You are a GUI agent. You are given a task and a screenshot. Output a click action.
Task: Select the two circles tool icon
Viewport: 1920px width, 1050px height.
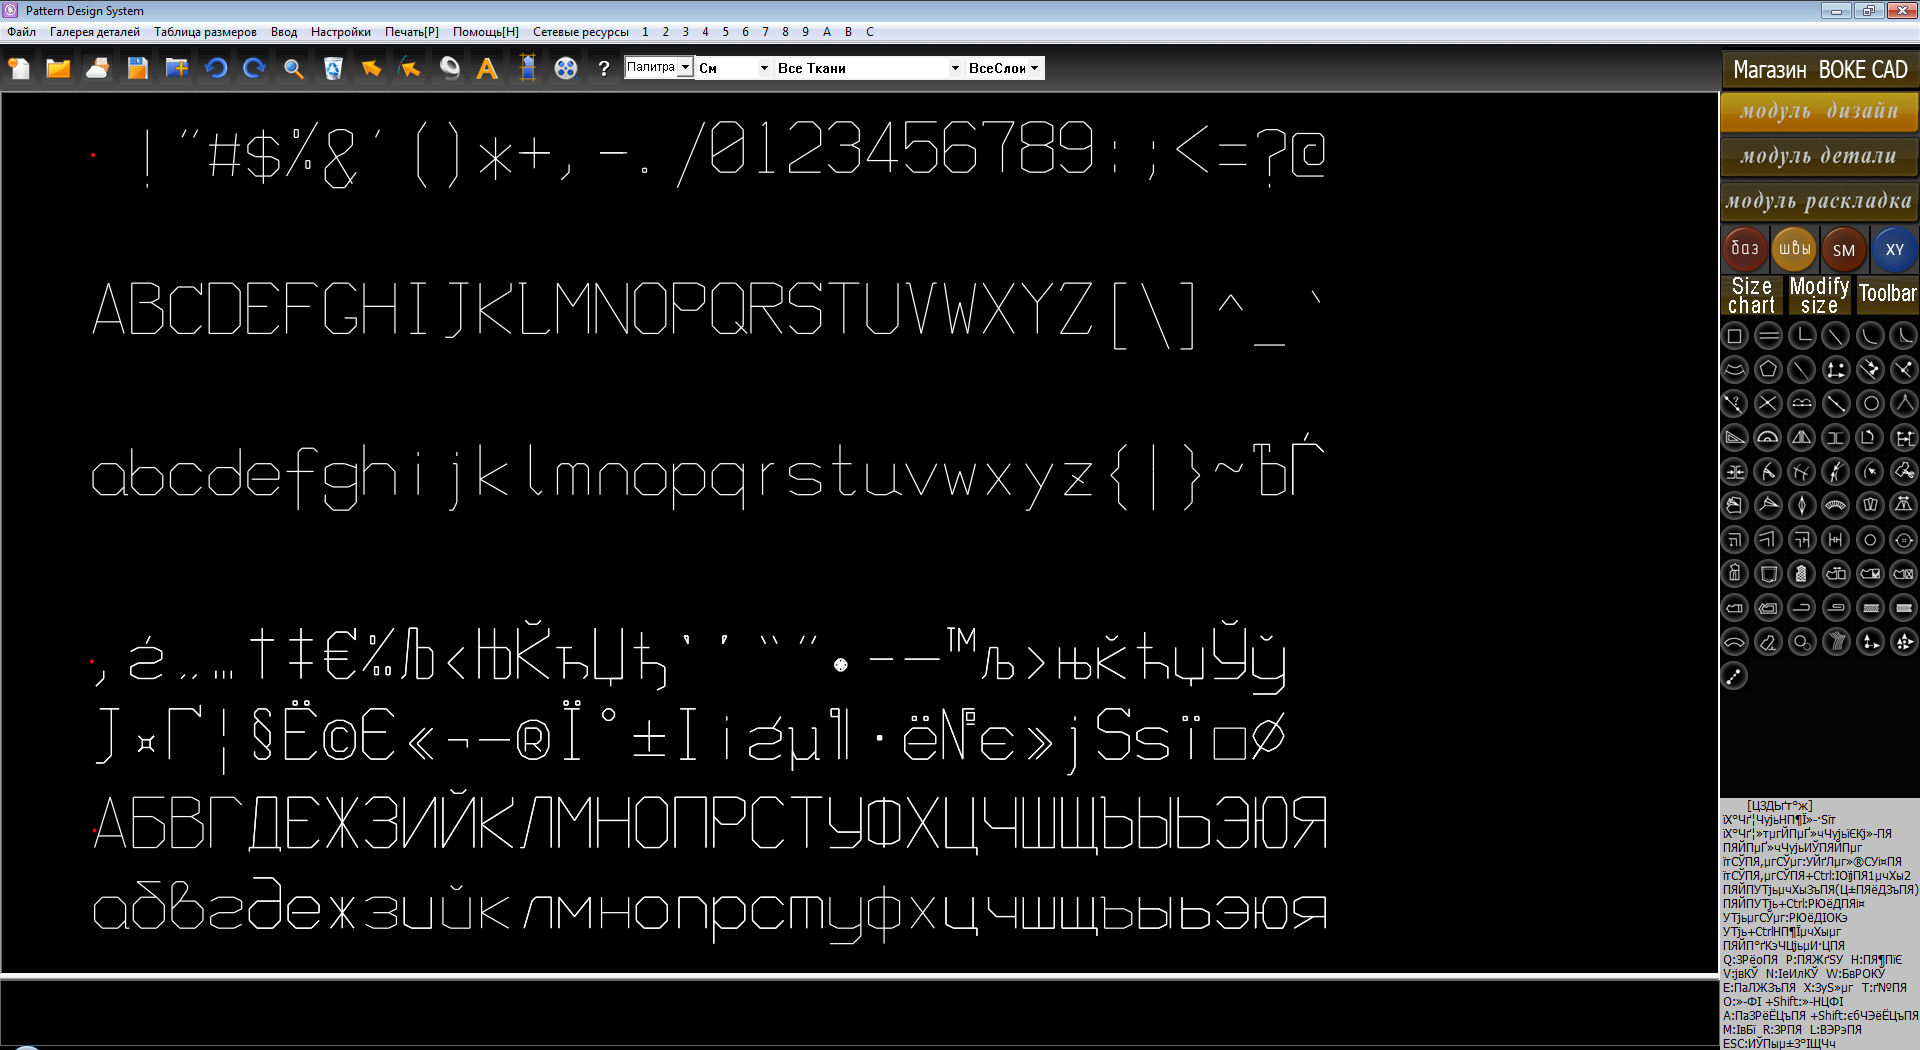coord(1803,642)
